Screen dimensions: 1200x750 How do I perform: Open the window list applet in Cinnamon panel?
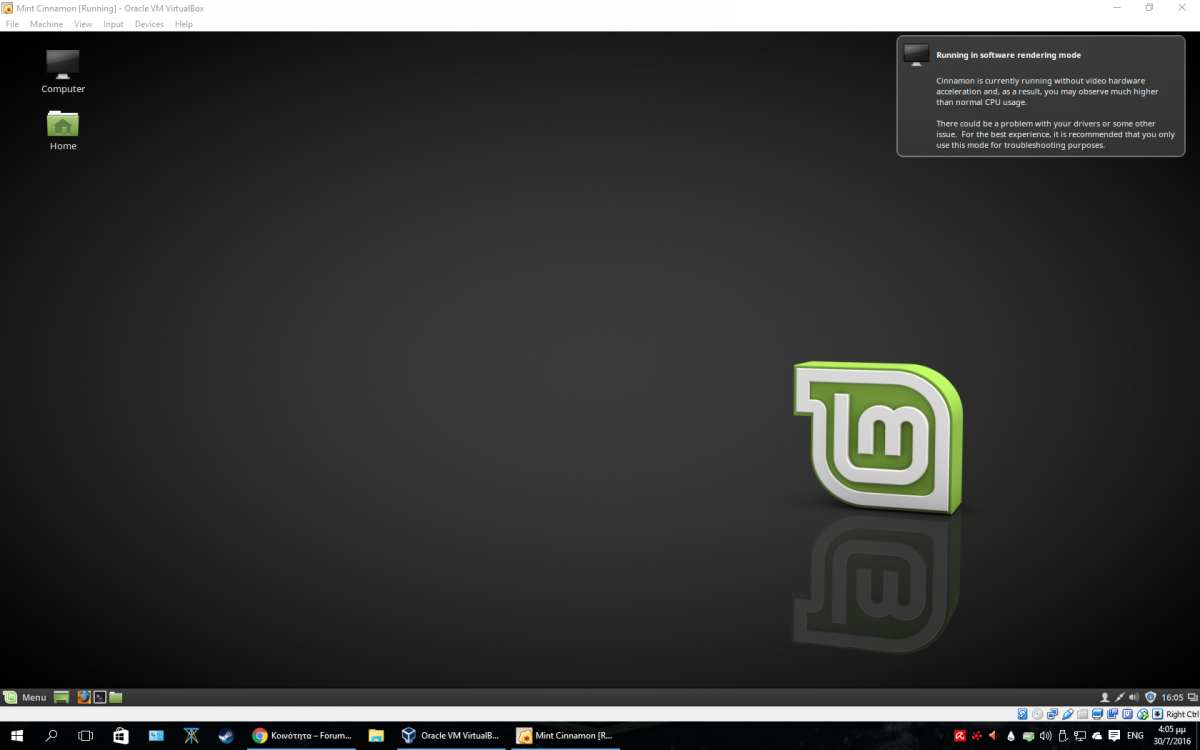point(1192,697)
